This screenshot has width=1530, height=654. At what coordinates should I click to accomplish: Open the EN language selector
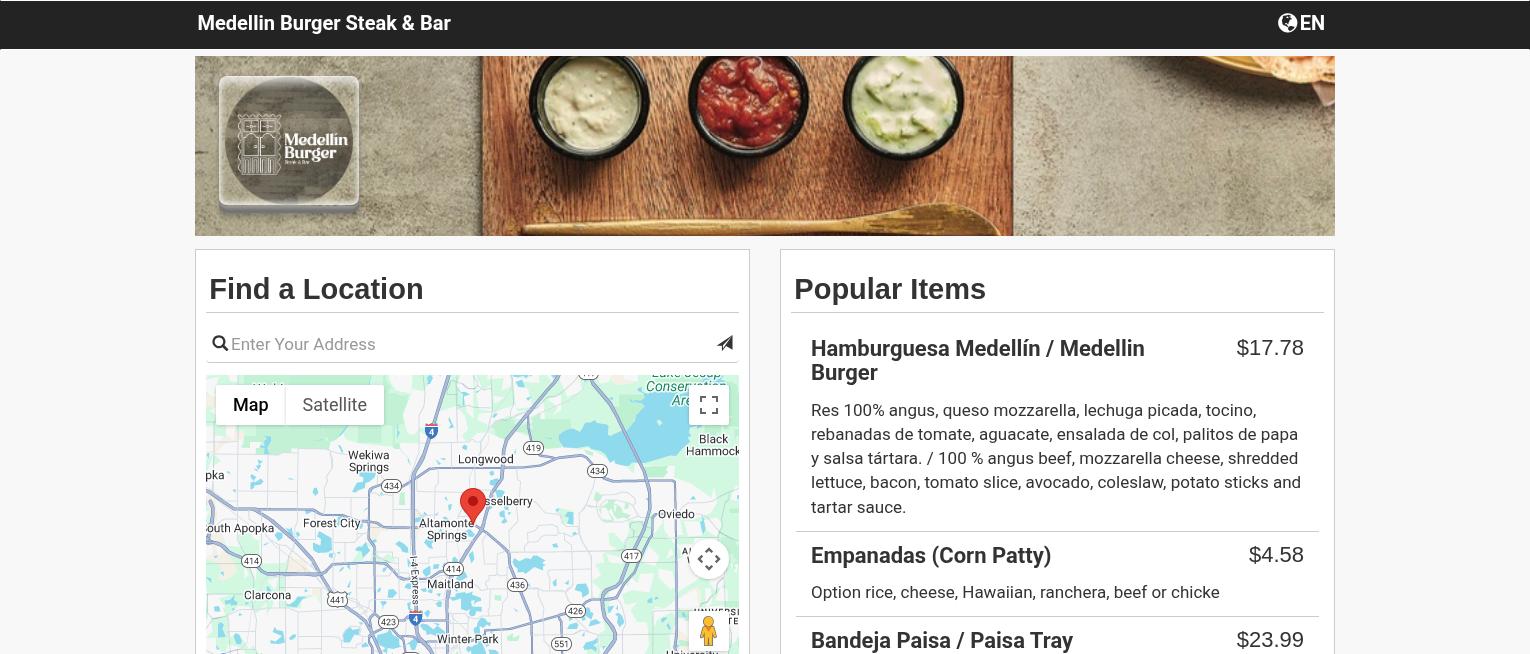[1301, 23]
